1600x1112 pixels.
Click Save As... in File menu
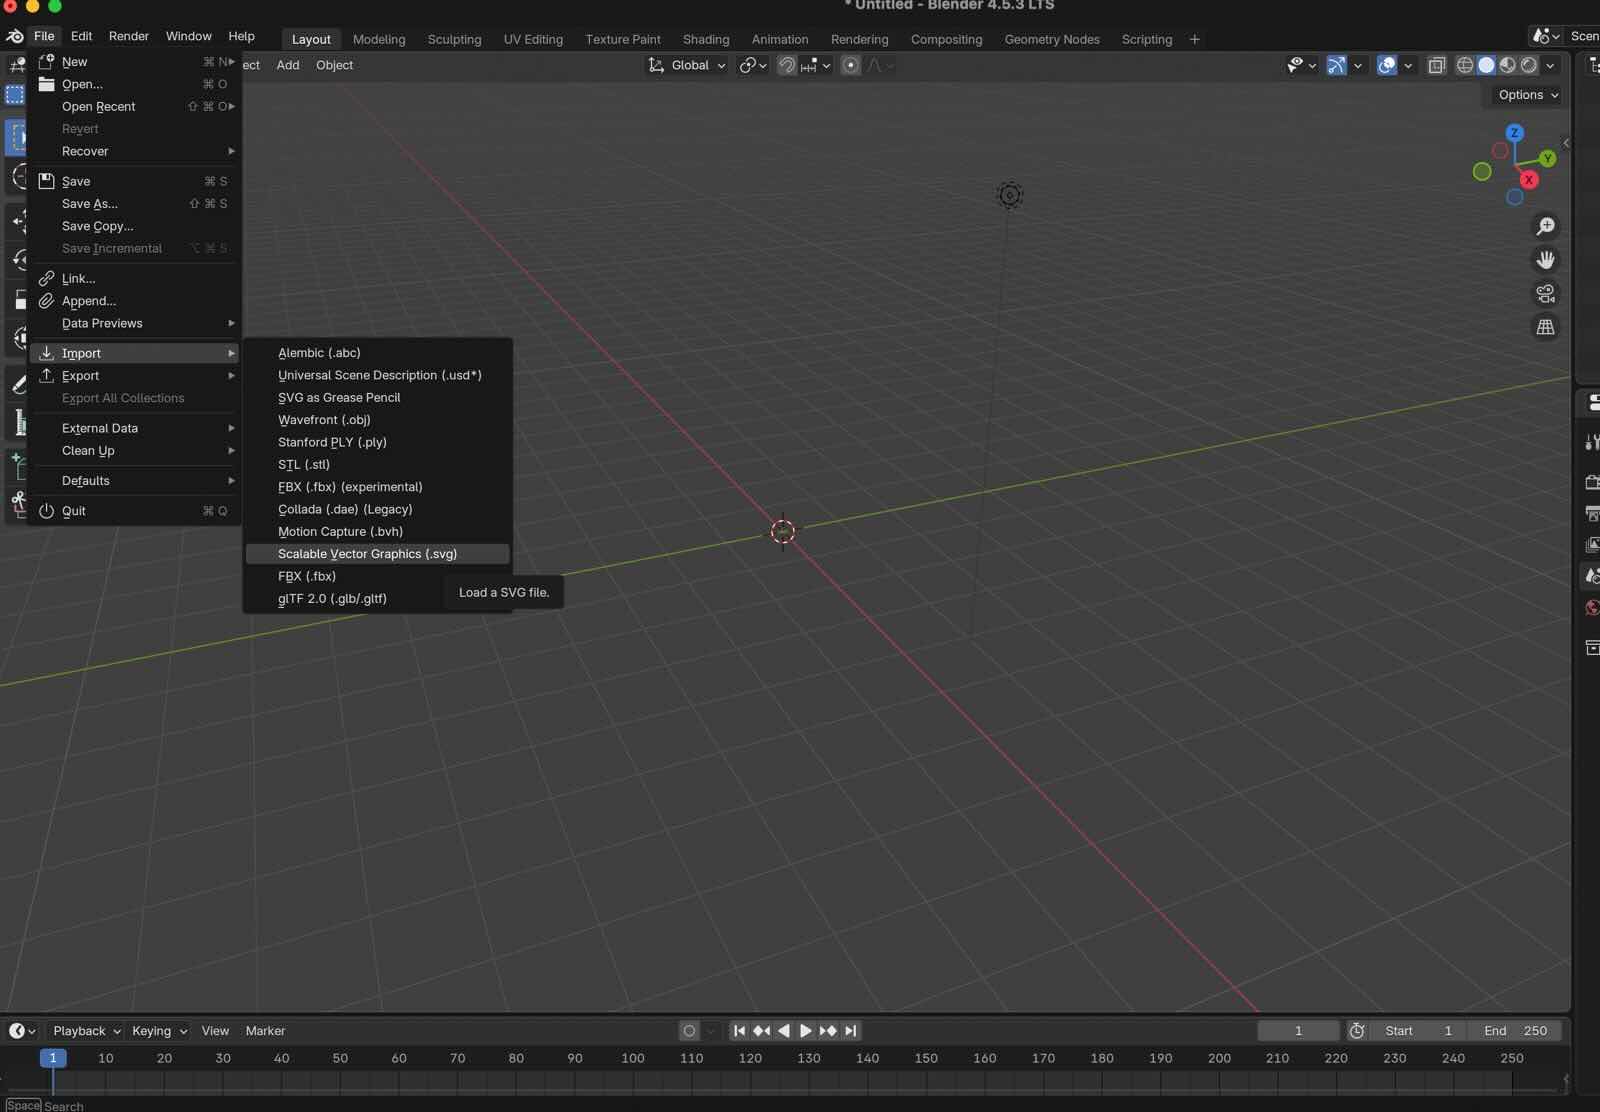[x=90, y=204]
